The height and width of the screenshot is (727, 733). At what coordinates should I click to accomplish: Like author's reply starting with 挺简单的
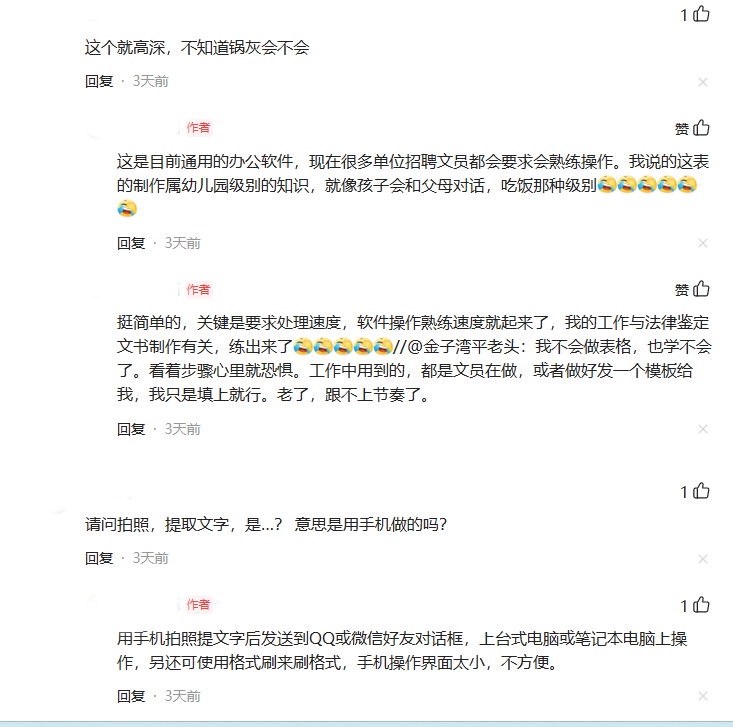[701, 289]
